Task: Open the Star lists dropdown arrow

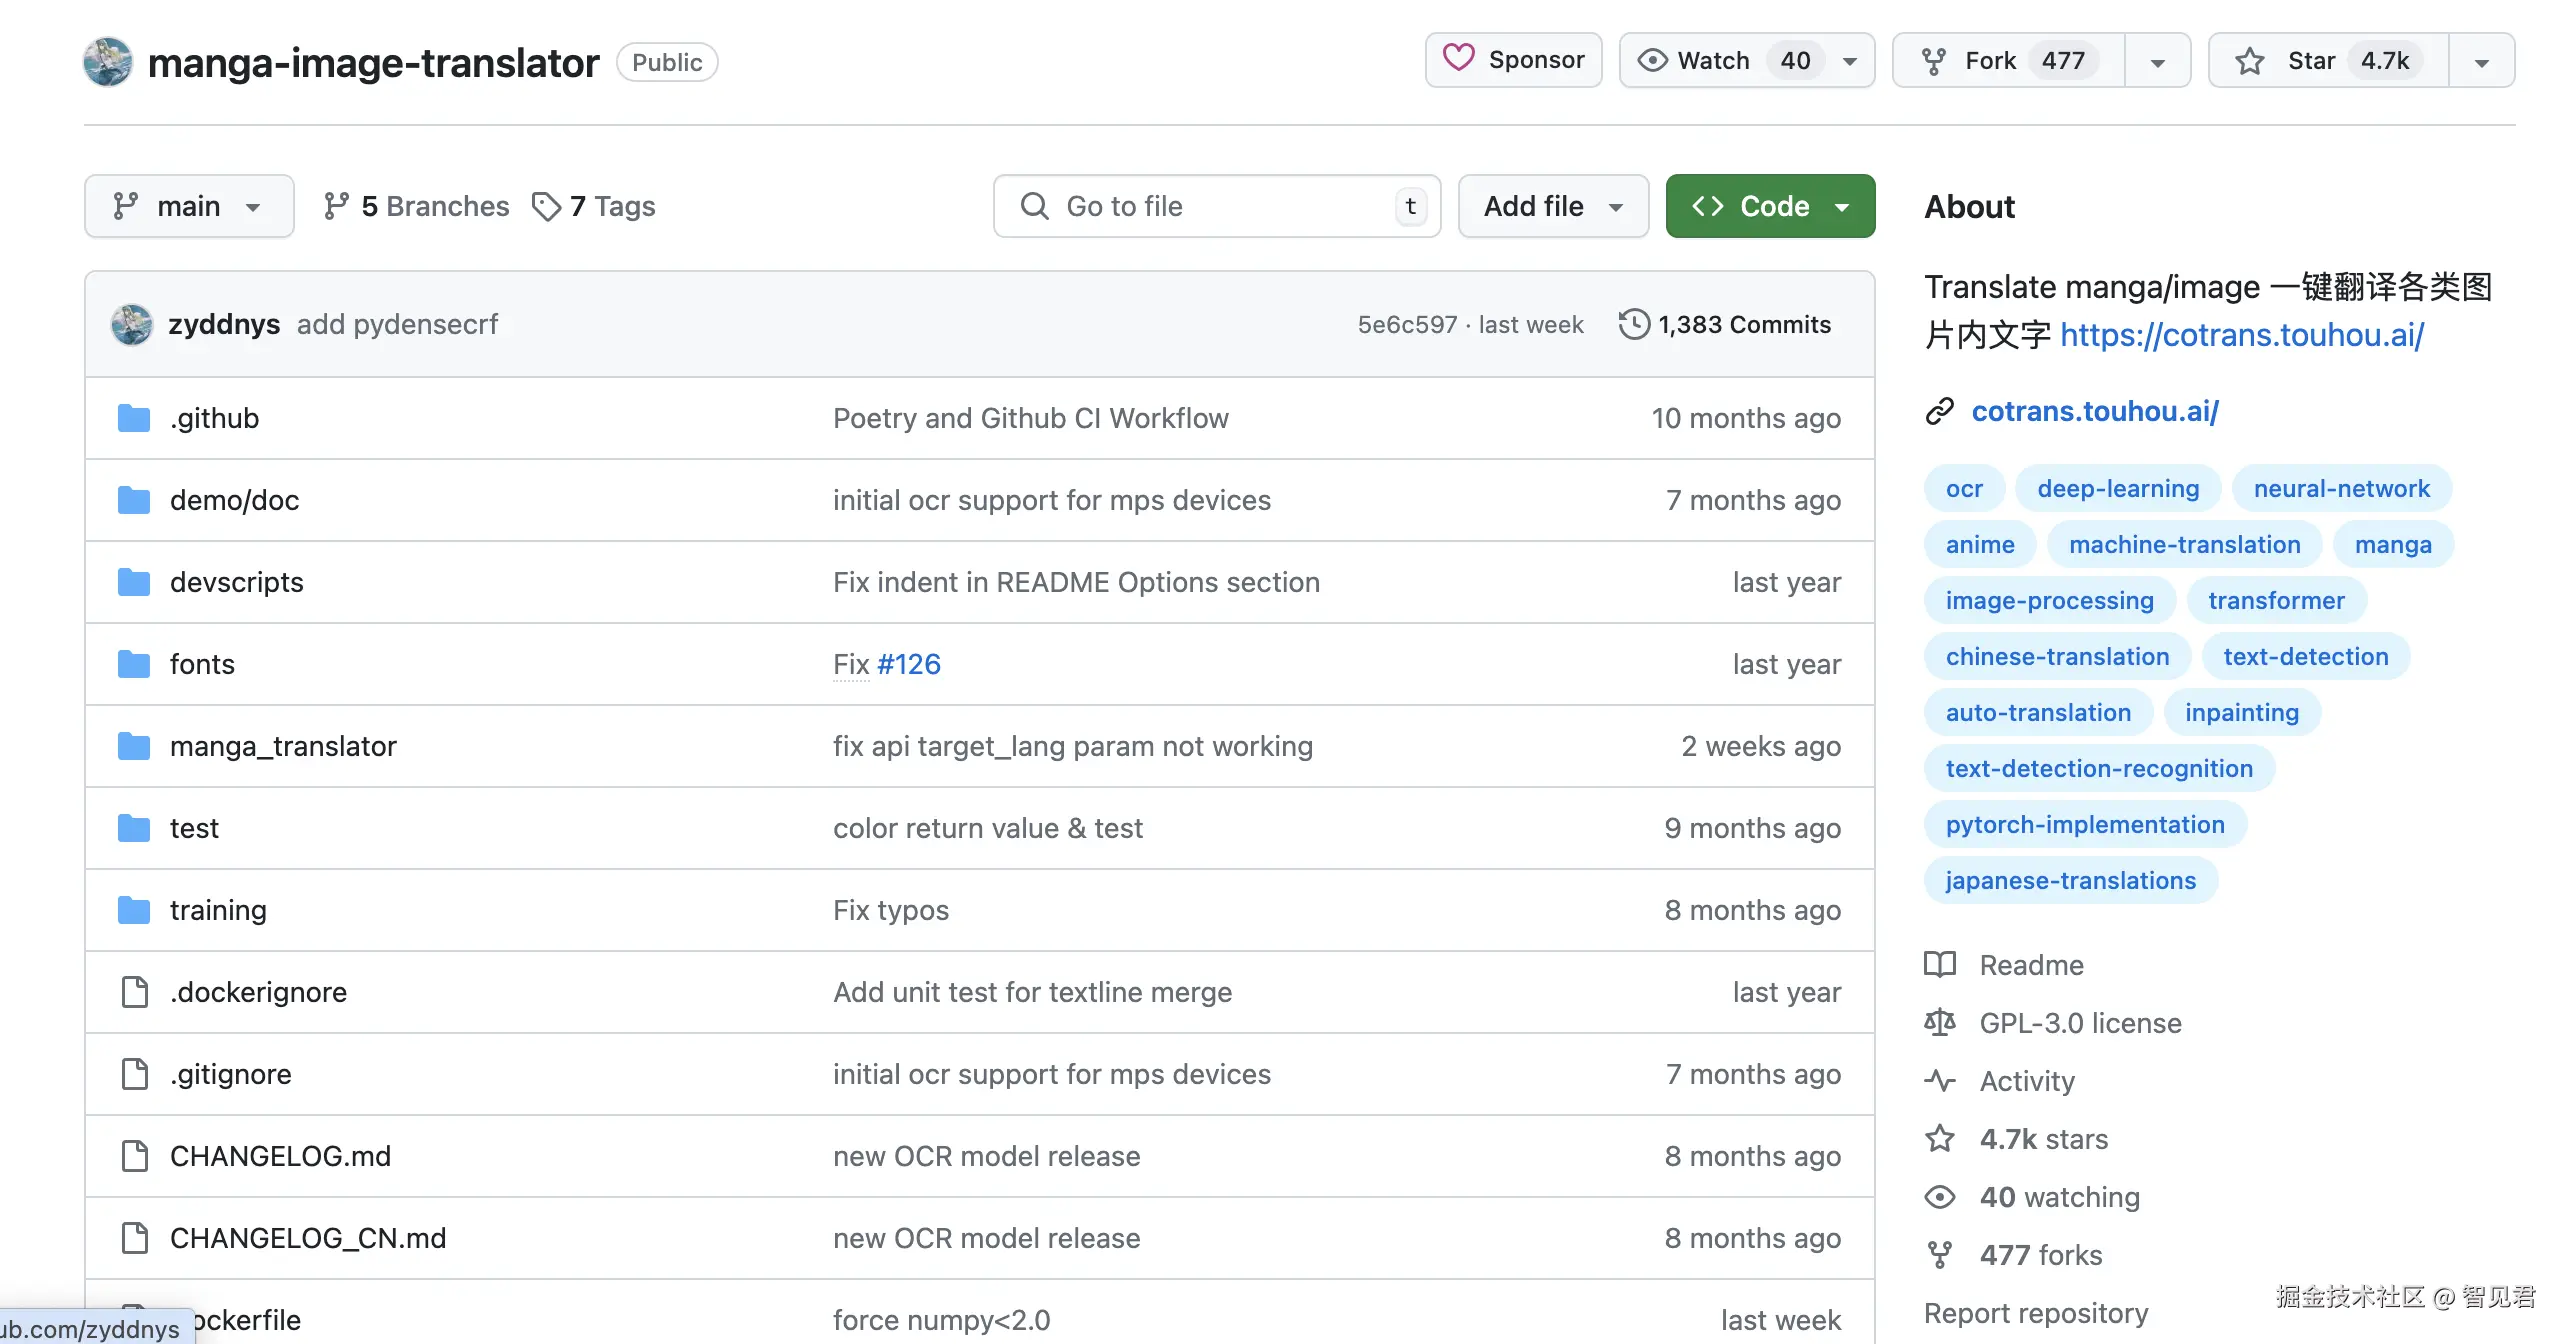Action: tap(2481, 61)
